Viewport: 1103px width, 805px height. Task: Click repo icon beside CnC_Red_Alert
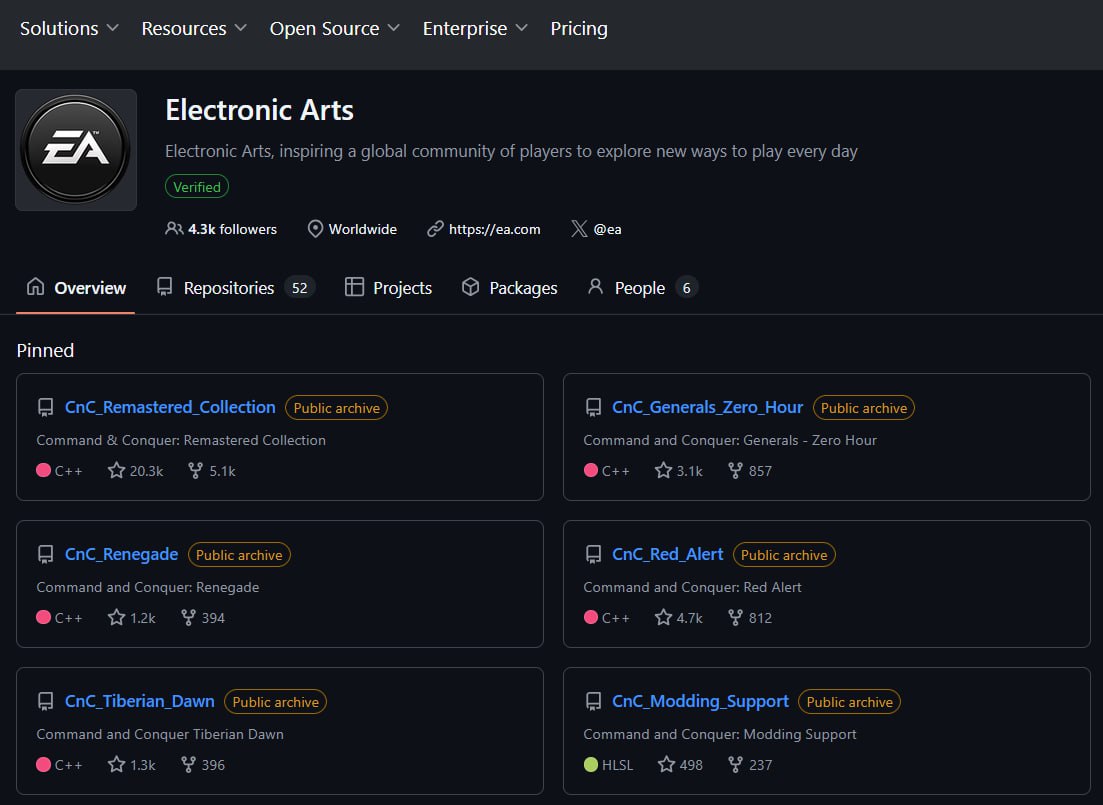pos(593,554)
